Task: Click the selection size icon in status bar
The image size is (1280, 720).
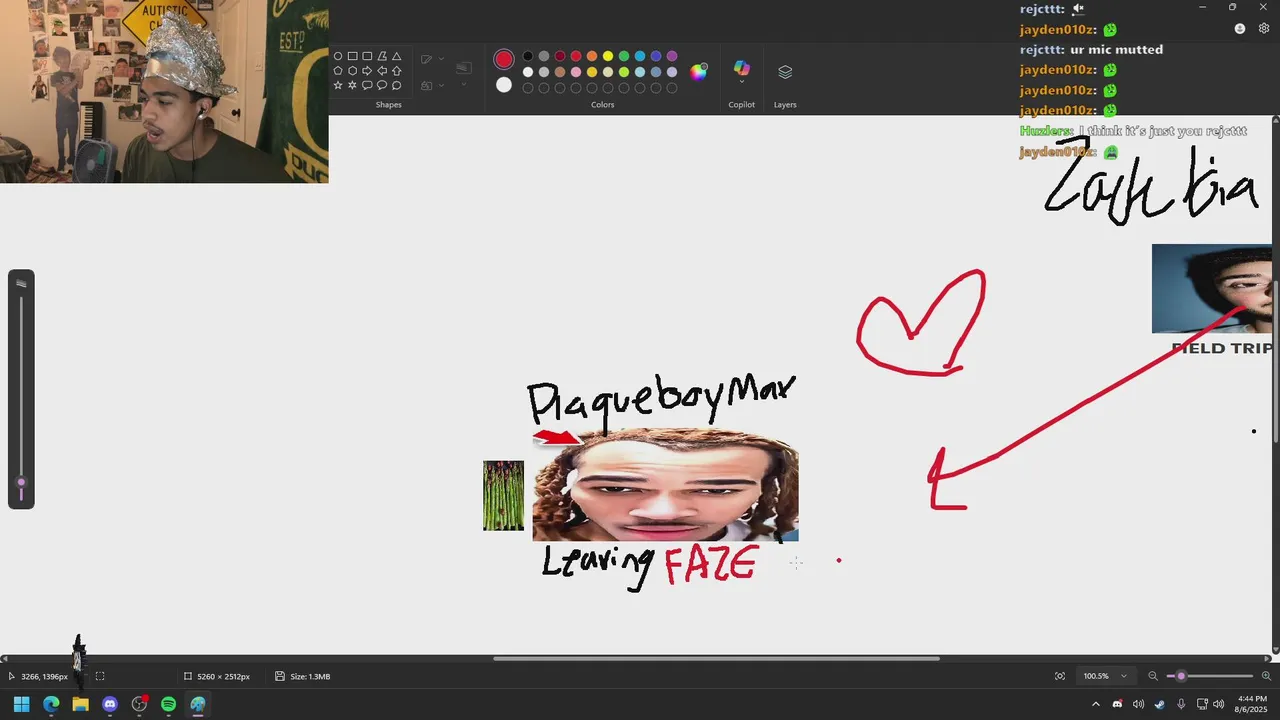Action: click(x=100, y=676)
